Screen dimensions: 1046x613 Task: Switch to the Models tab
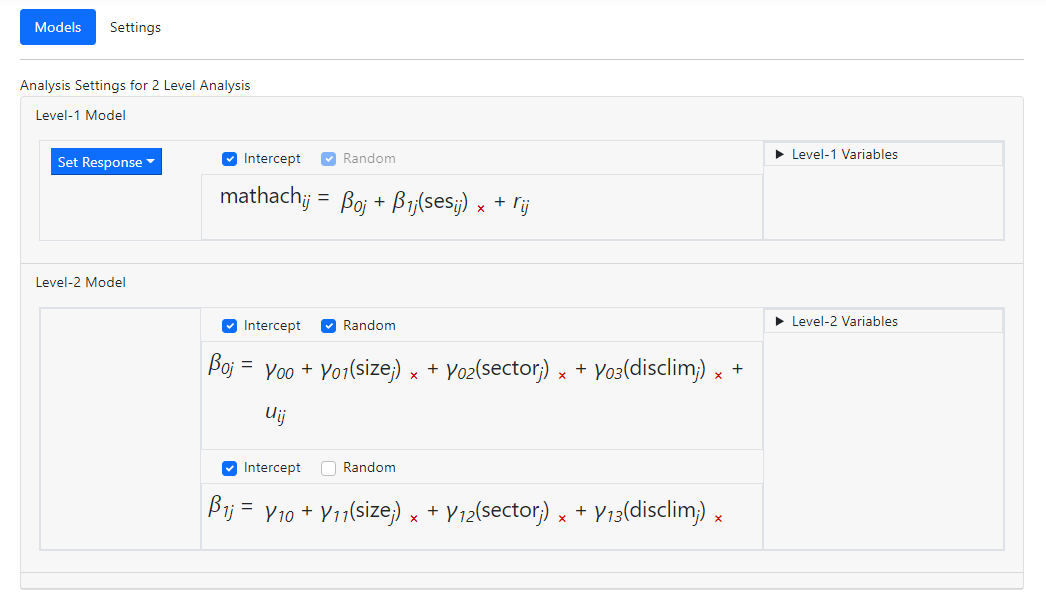point(58,27)
